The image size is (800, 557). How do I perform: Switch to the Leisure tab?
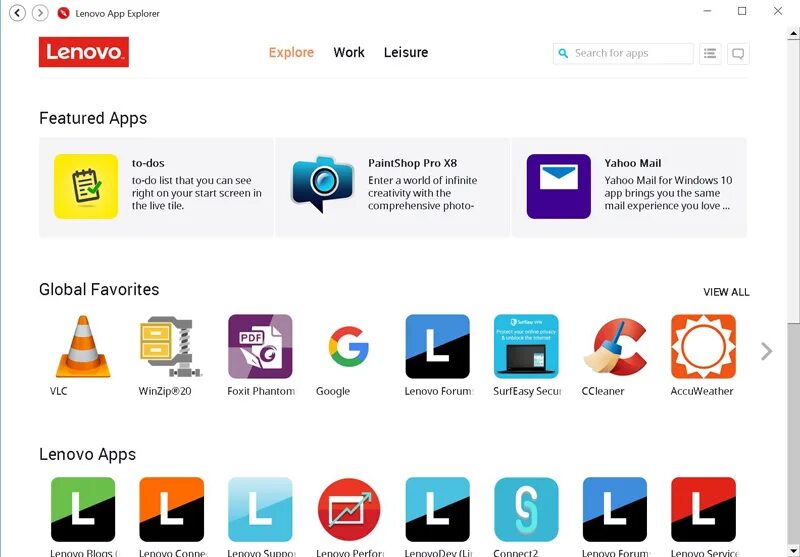point(406,53)
